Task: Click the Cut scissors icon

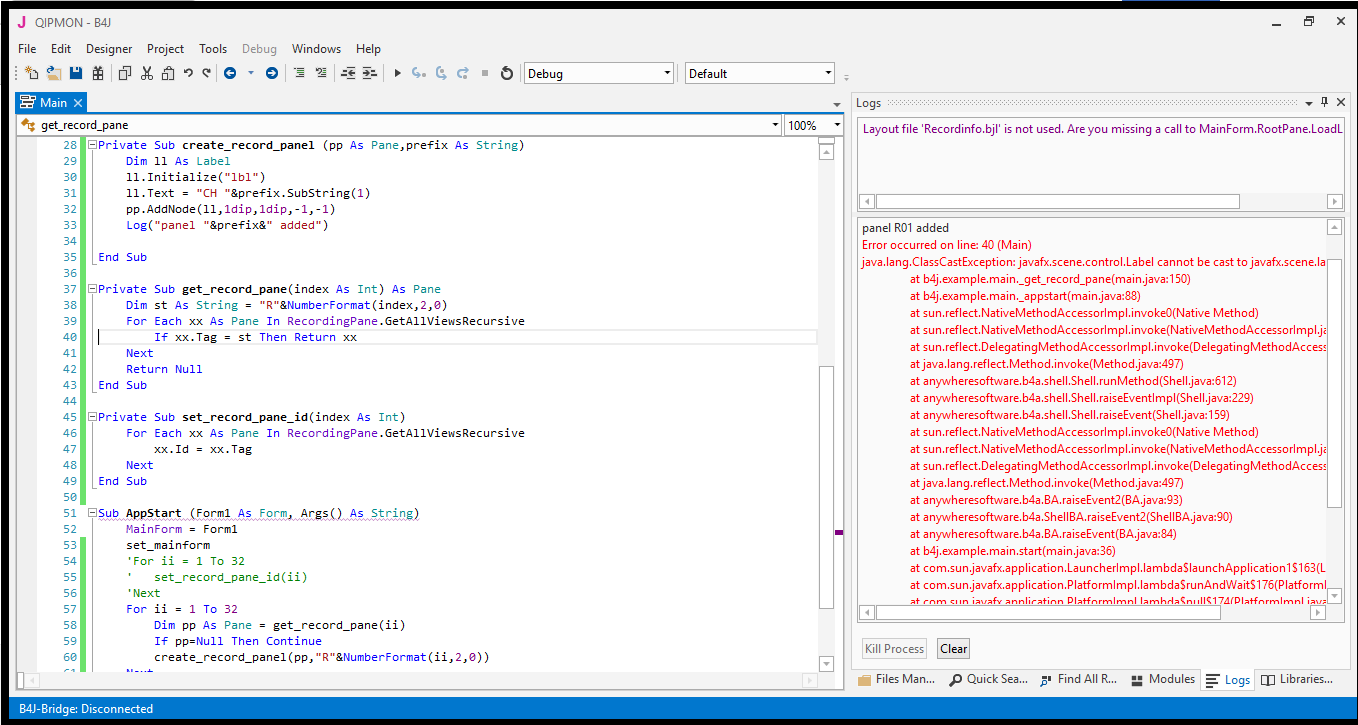Action: [x=147, y=73]
